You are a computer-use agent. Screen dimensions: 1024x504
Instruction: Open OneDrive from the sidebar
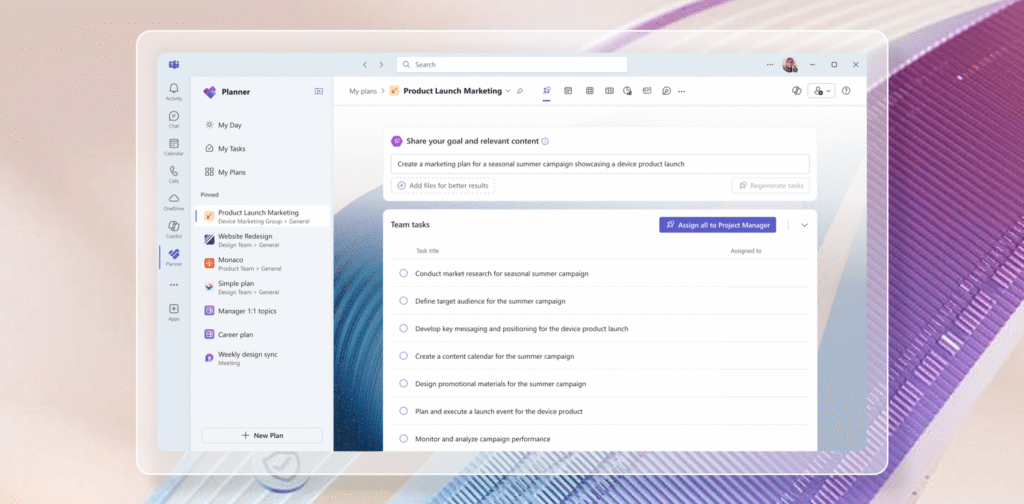(174, 201)
